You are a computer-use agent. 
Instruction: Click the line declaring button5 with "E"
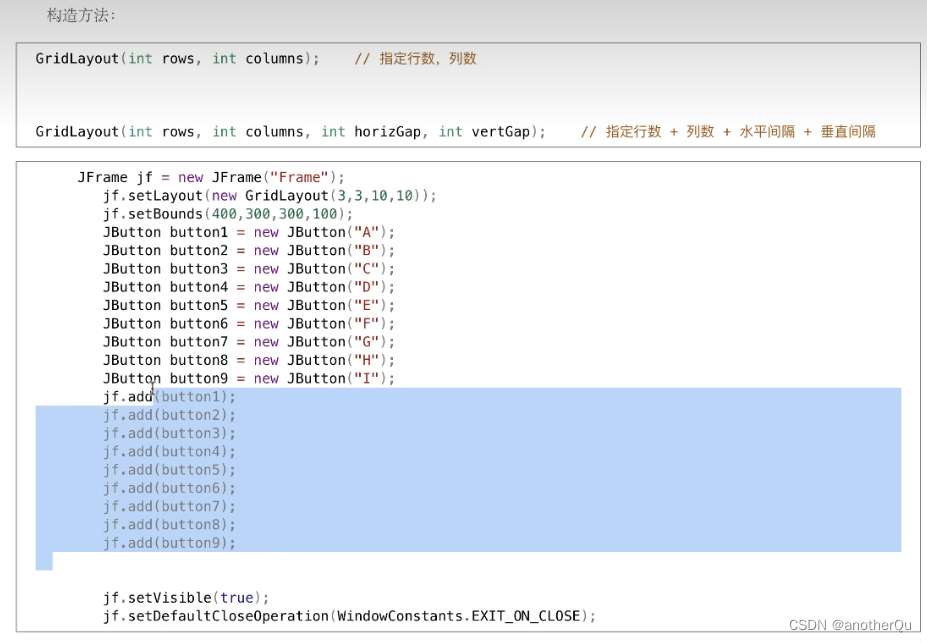click(x=249, y=306)
